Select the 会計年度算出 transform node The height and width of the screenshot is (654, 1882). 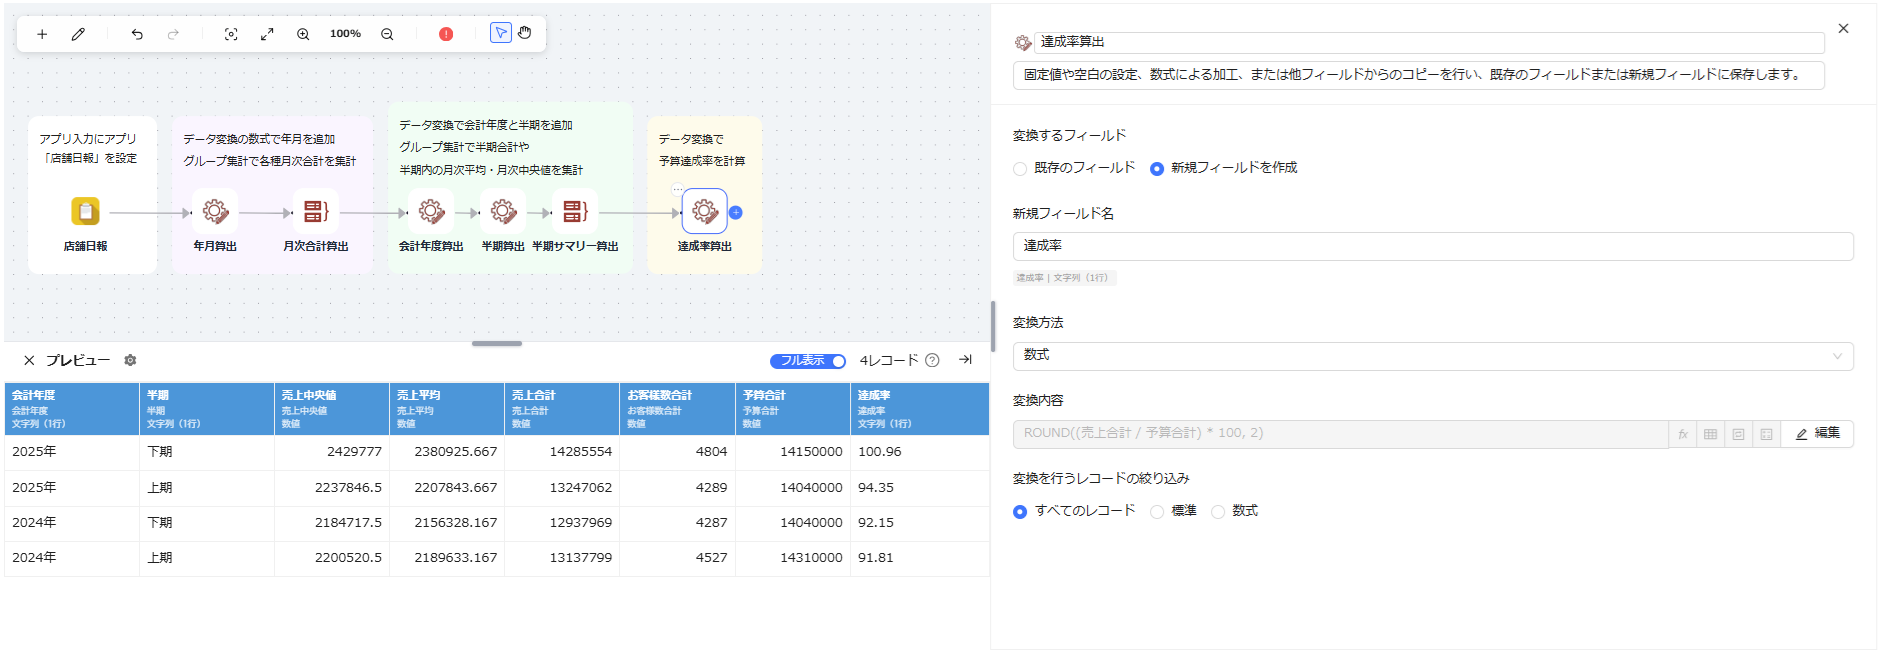pyautogui.click(x=431, y=212)
